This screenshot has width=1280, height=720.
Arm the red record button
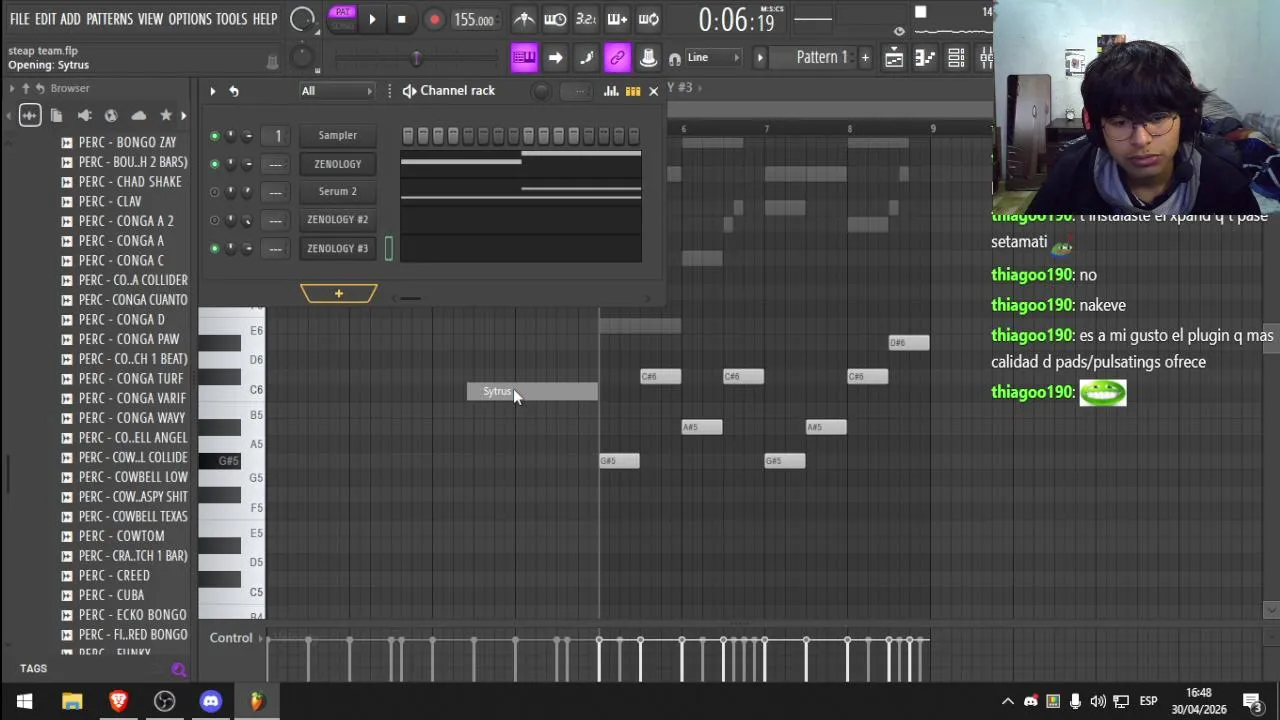434,19
